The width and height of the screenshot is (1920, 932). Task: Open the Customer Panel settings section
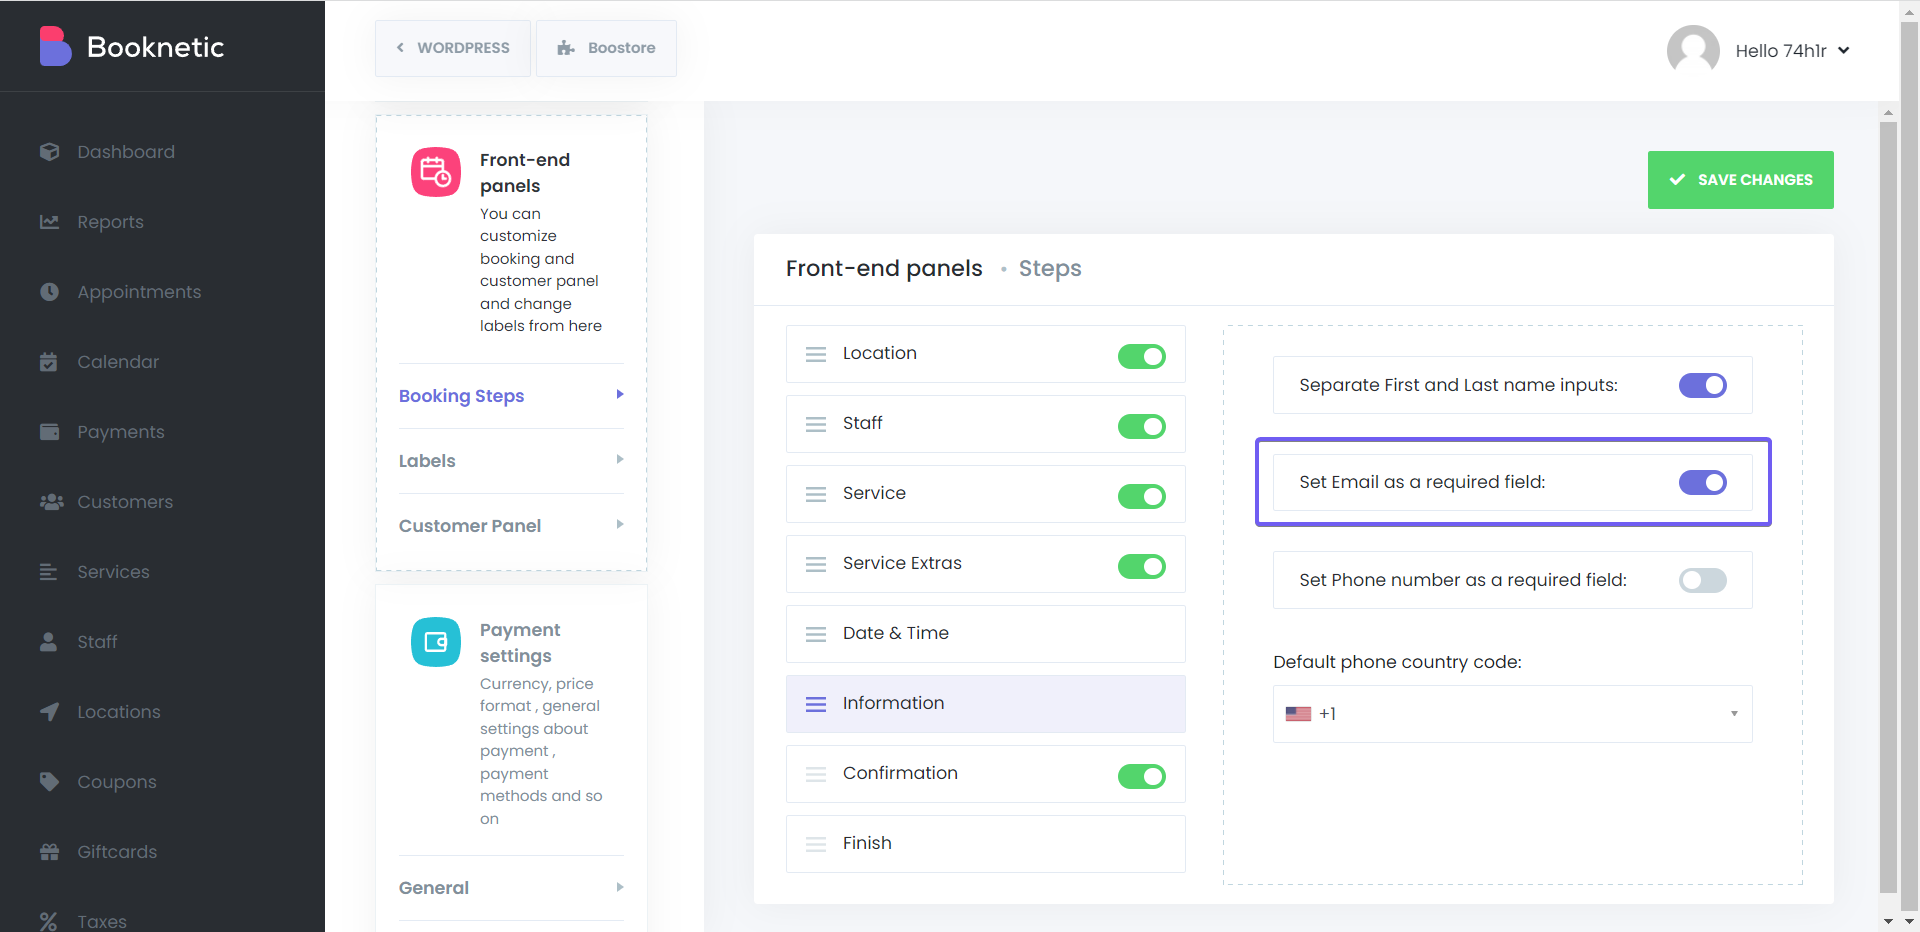point(510,526)
